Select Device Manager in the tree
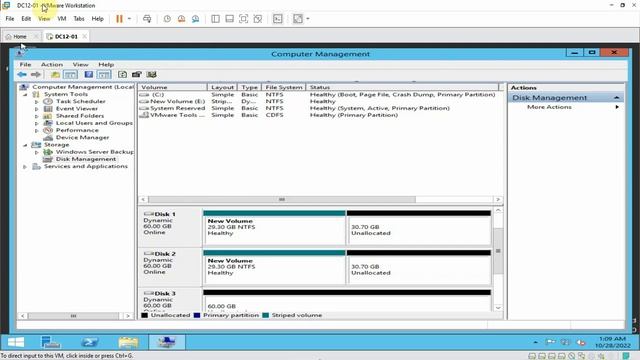The height and width of the screenshot is (360, 640). [82, 138]
